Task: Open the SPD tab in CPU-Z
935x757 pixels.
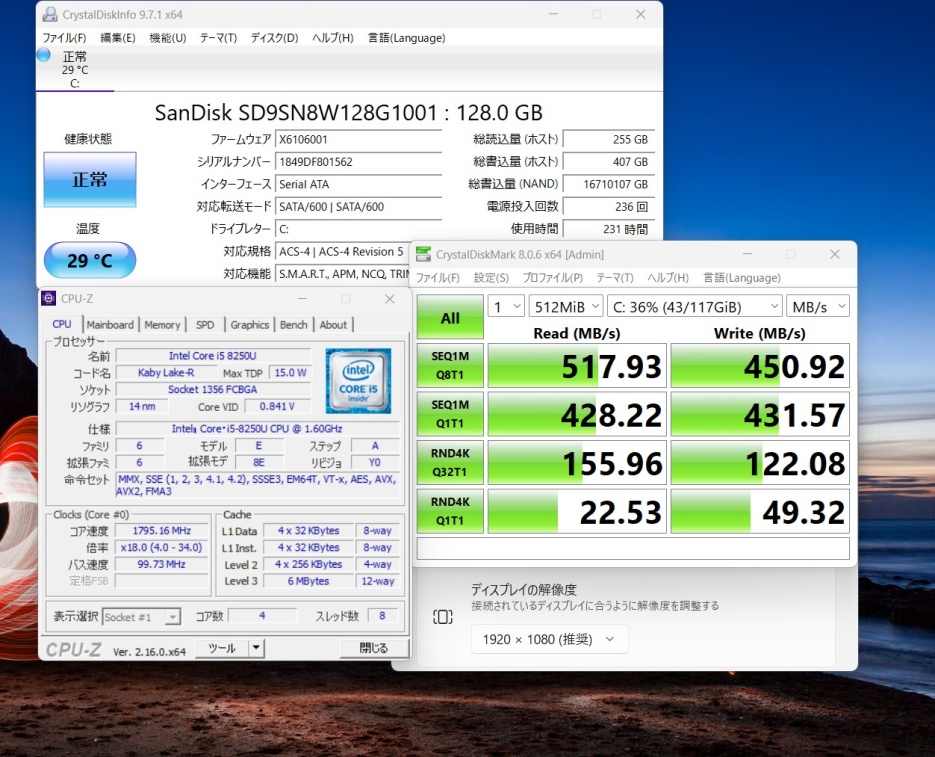Action: tap(205, 325)
